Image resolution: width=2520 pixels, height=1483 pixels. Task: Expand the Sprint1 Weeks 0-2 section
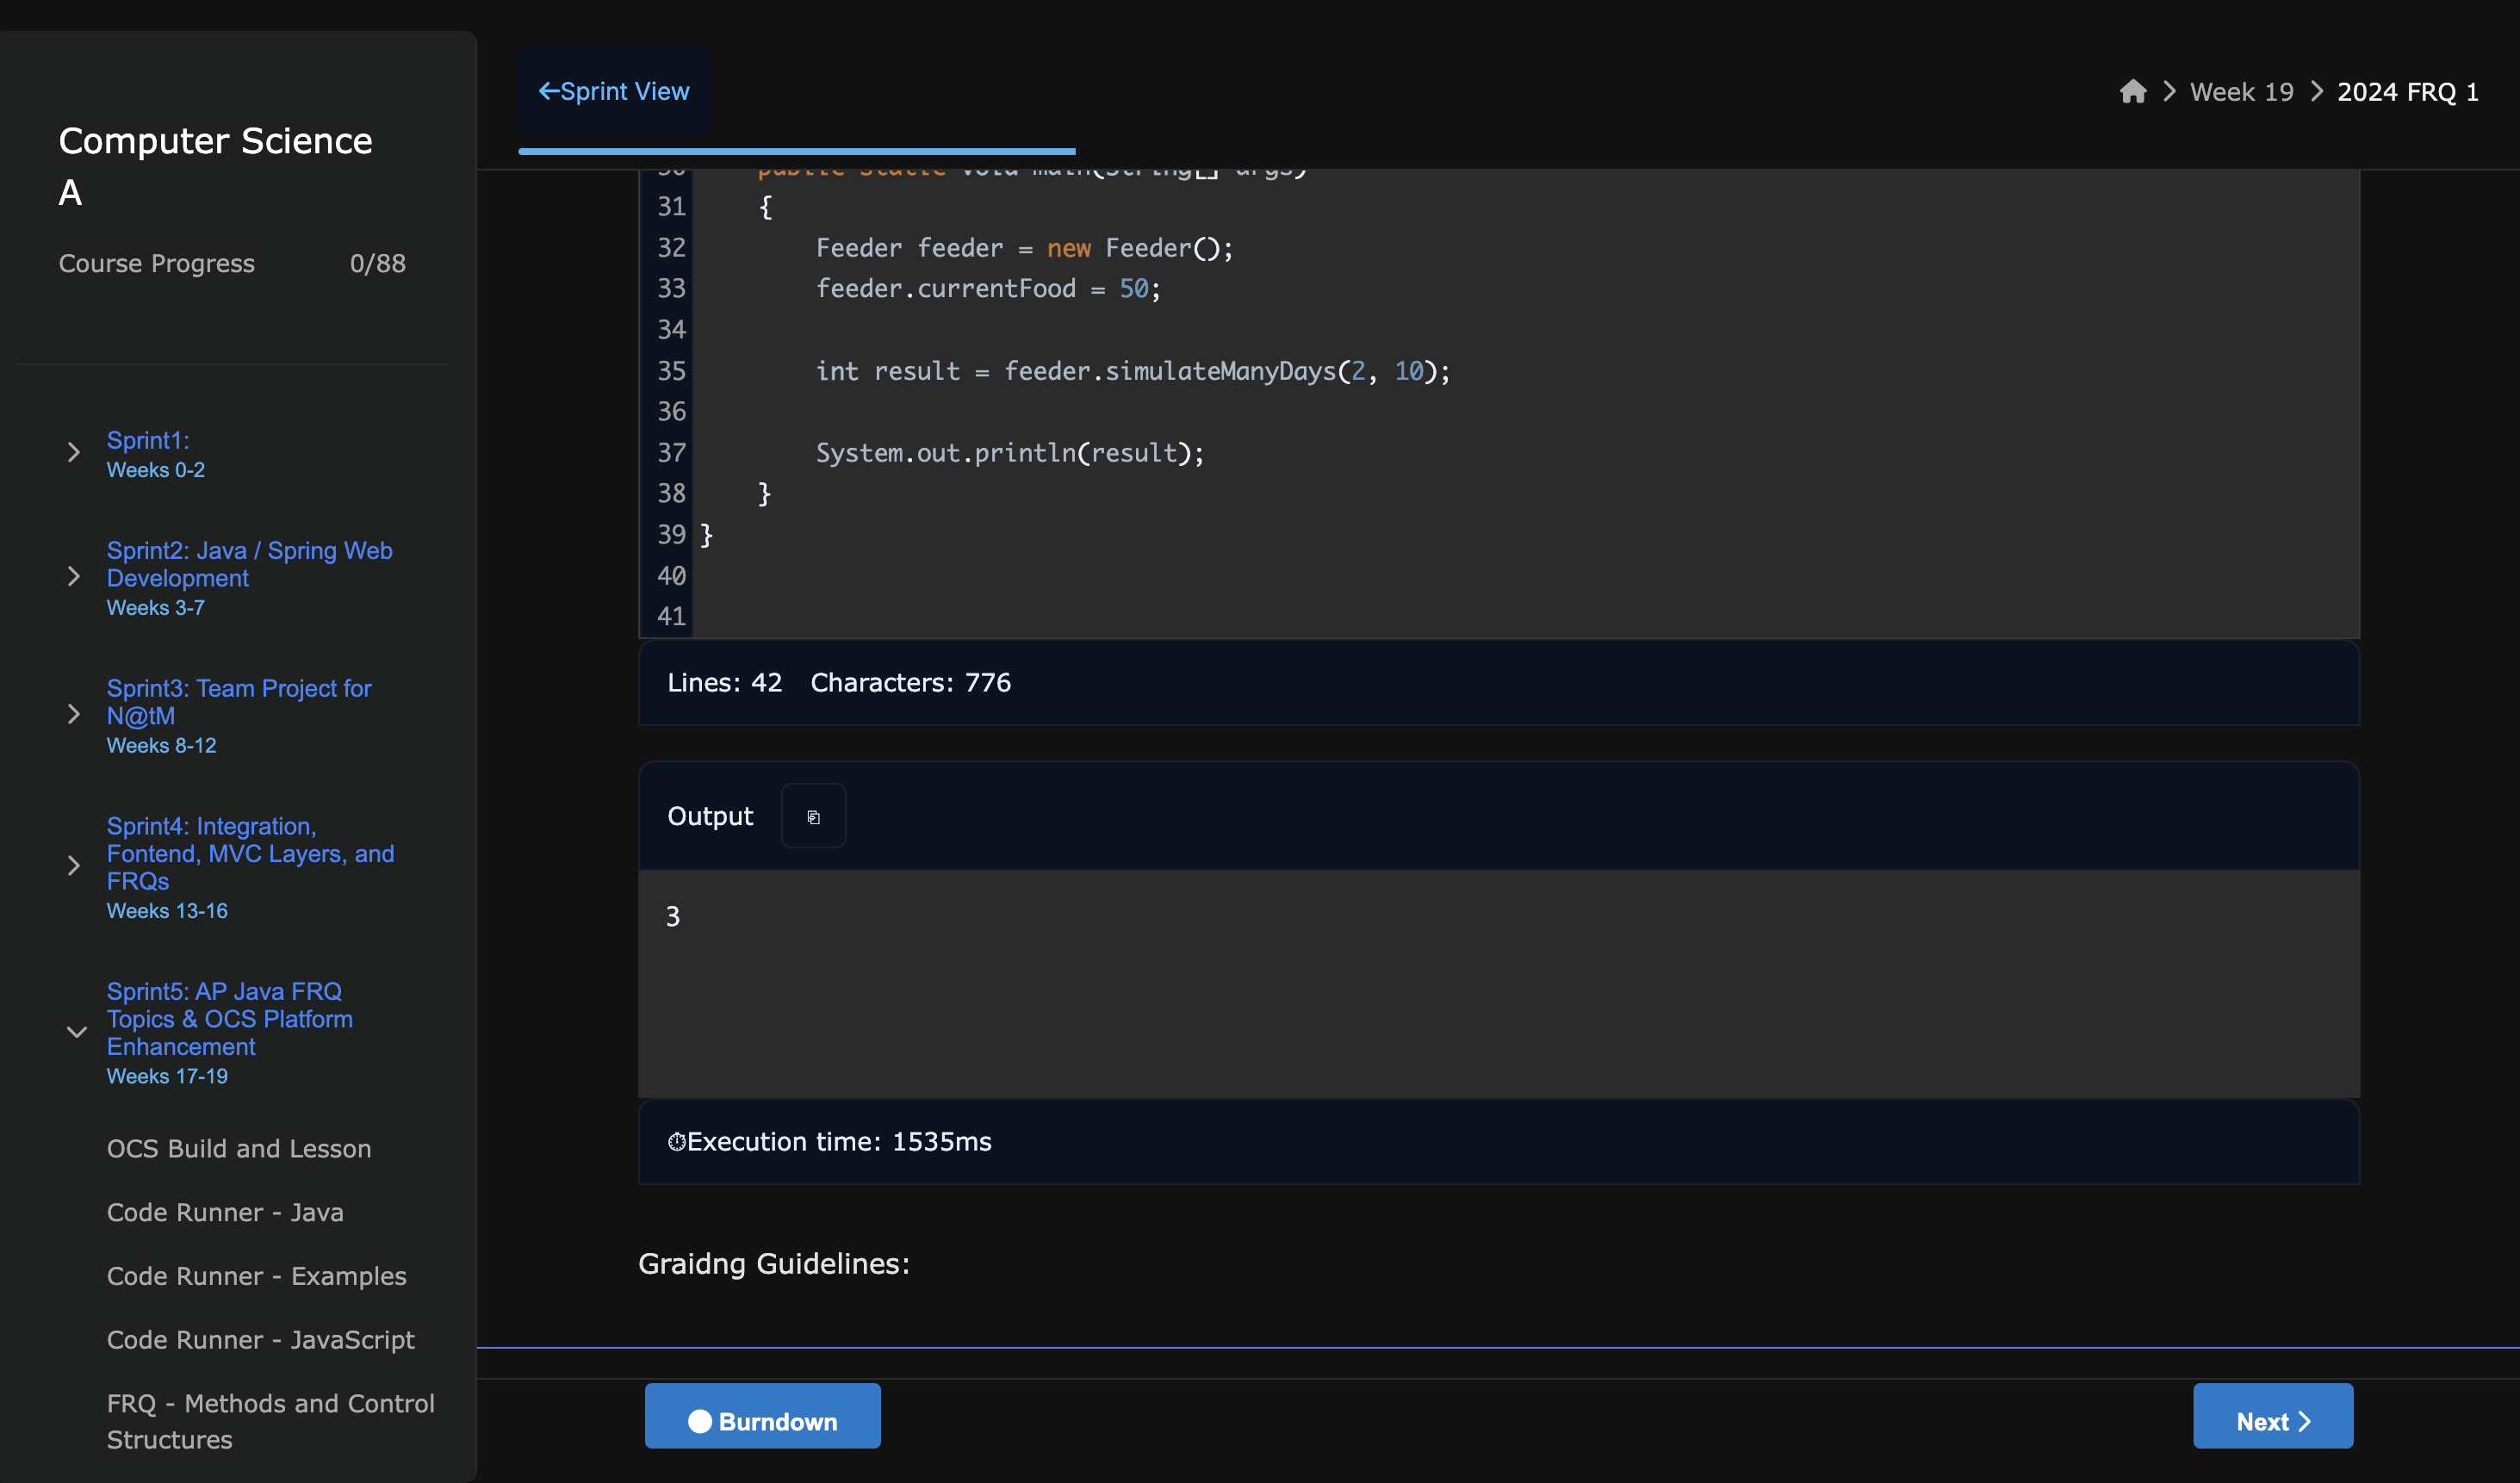[73, 453]
